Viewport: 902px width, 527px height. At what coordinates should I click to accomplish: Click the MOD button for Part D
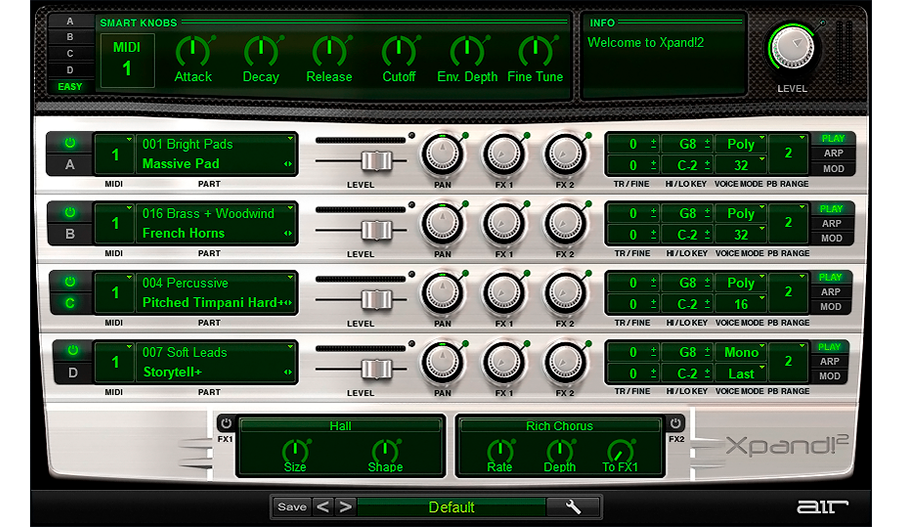pos(831,377)
